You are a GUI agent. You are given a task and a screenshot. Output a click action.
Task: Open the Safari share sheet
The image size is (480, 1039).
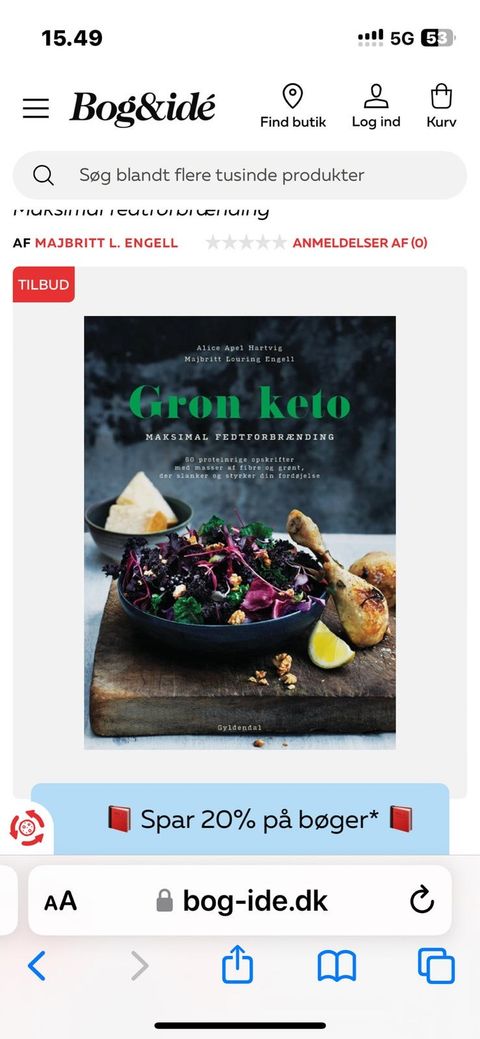237,964
